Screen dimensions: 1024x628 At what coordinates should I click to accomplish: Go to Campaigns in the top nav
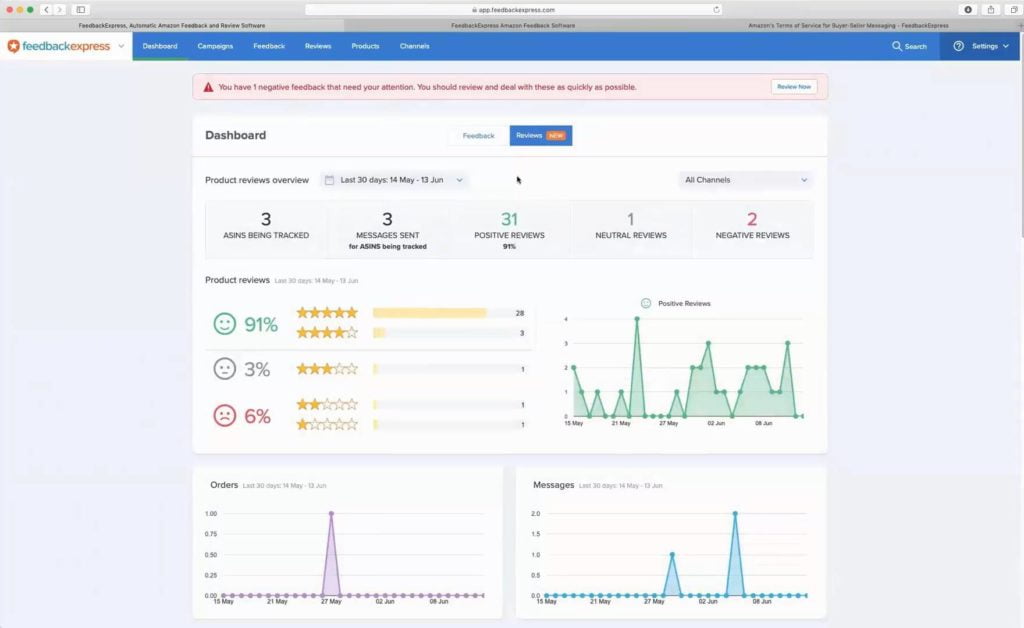216,46
